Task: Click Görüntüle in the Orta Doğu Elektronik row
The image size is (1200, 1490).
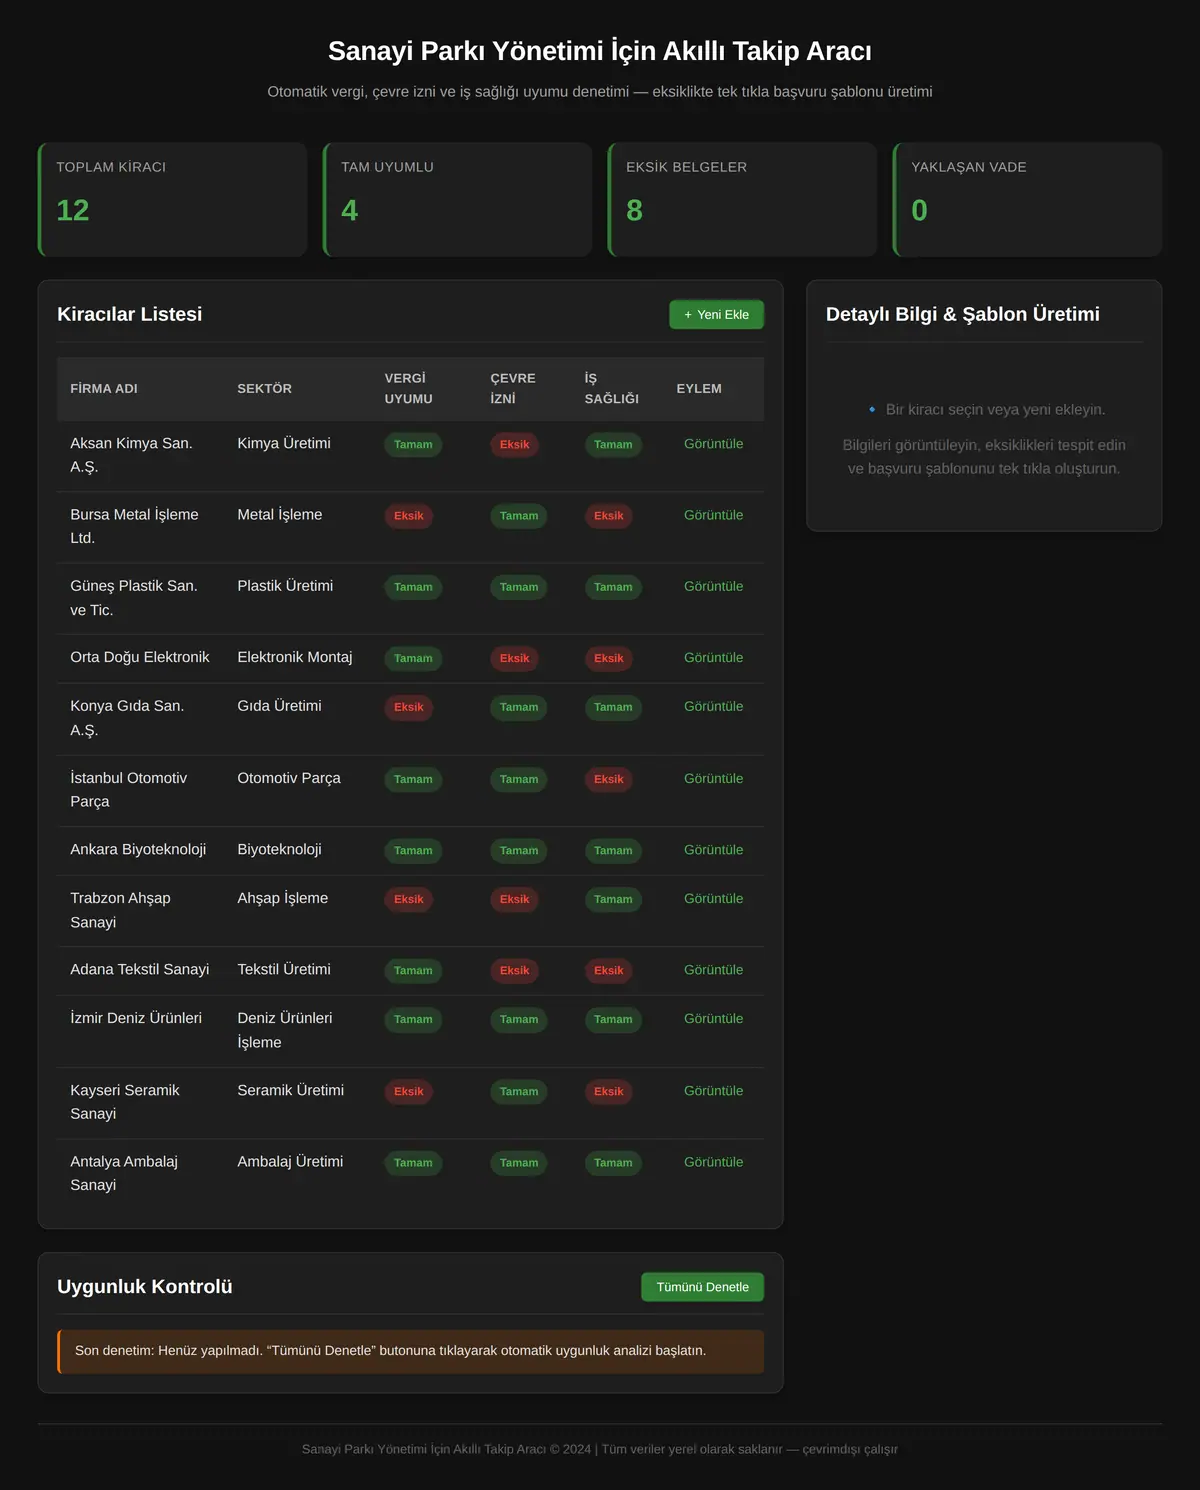Action: pyautogui.click(x=713, y=657)
